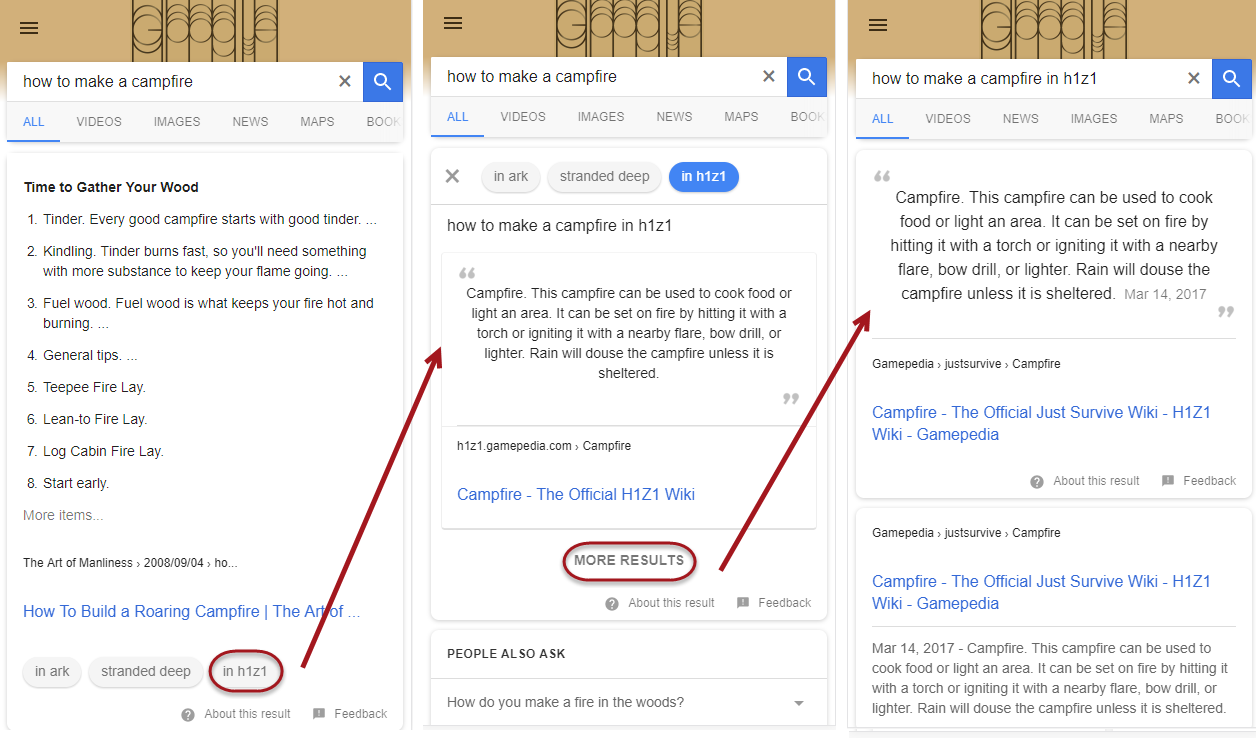Screen dimensions: 1256x738
Task: Click 'PEOPLE ALSO ASK' heading
Action: click(506, 654)
